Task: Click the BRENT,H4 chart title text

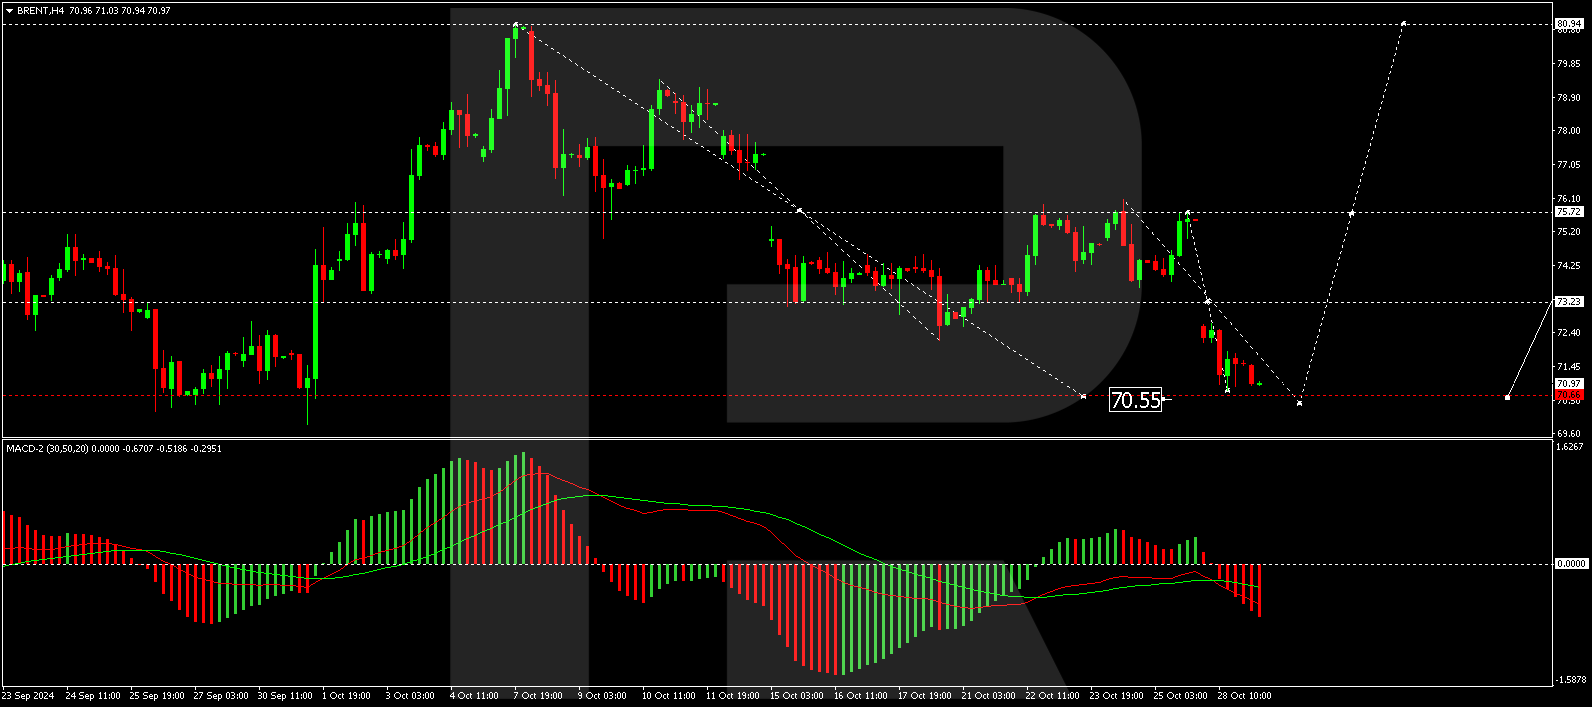Action: 42,11
